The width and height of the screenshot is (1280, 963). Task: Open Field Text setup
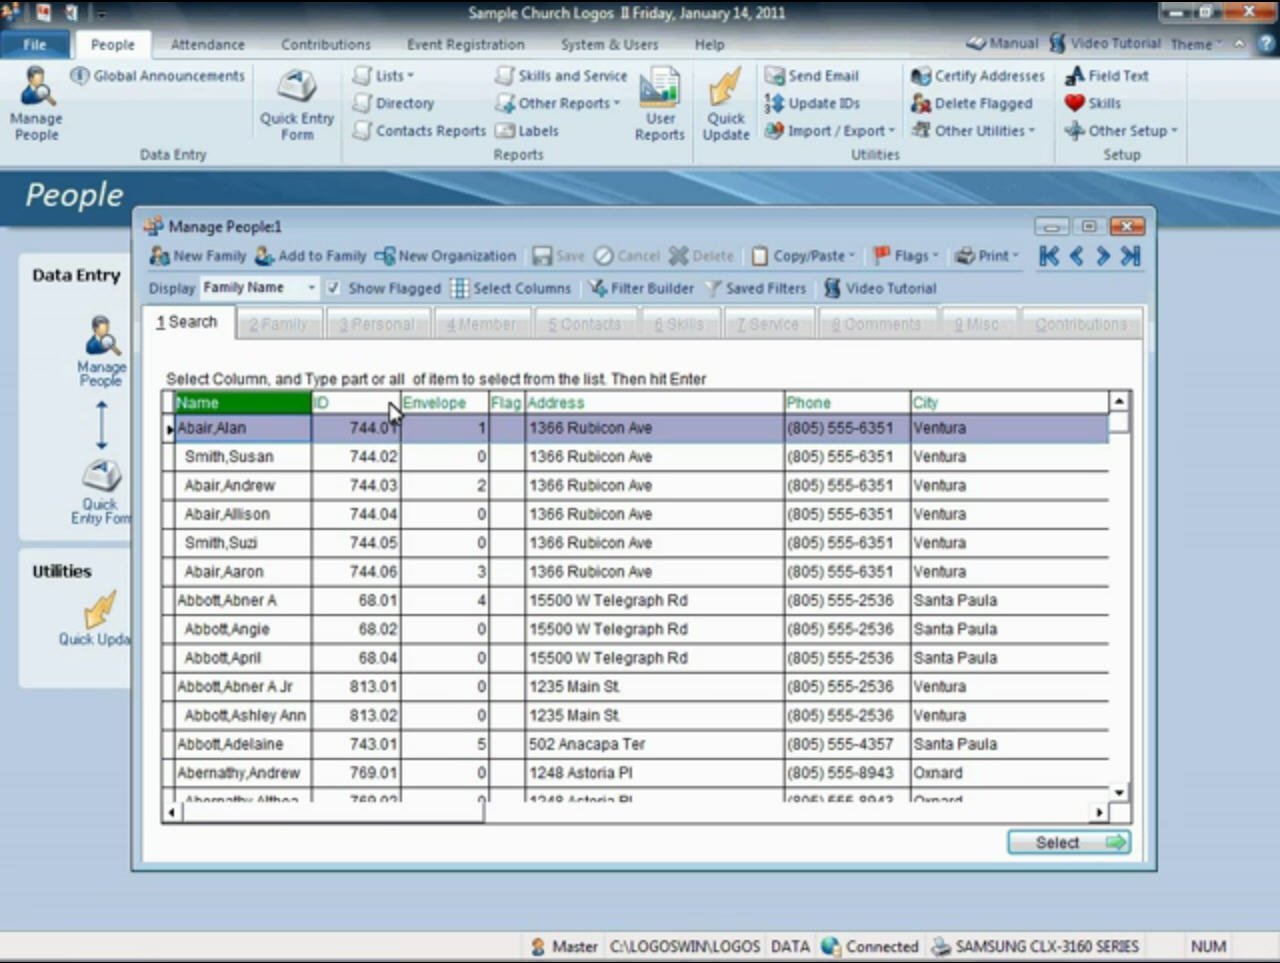click(x=1106, y=76)
